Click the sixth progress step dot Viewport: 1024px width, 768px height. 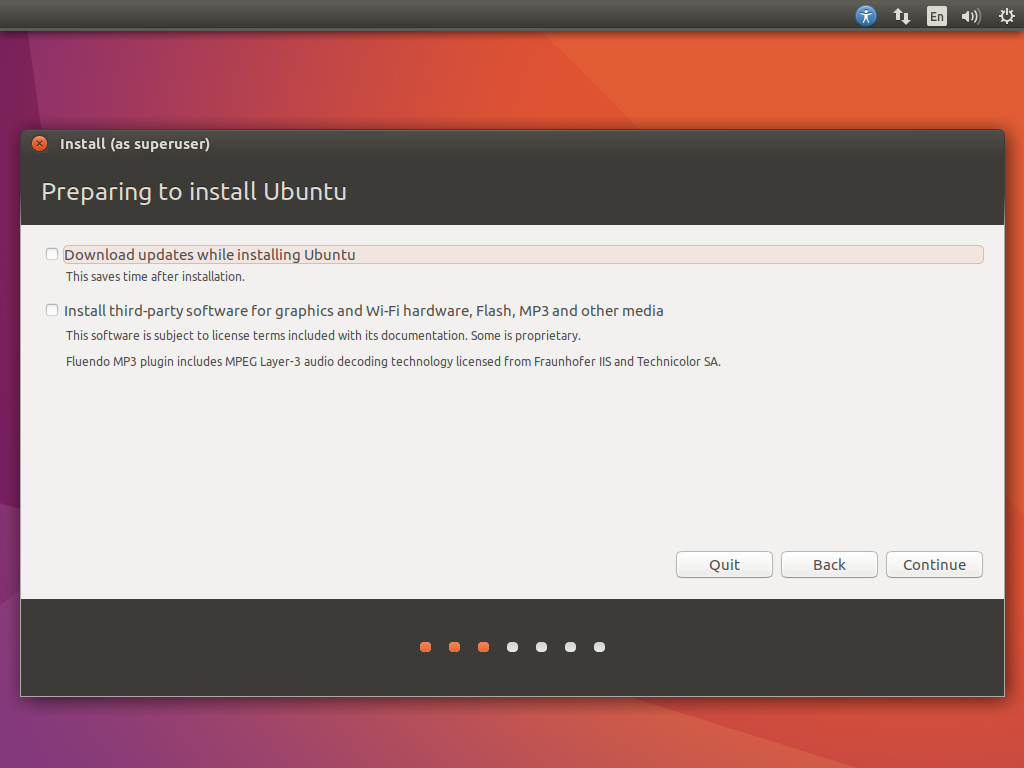pyautogui.click(x=570, y=647)
